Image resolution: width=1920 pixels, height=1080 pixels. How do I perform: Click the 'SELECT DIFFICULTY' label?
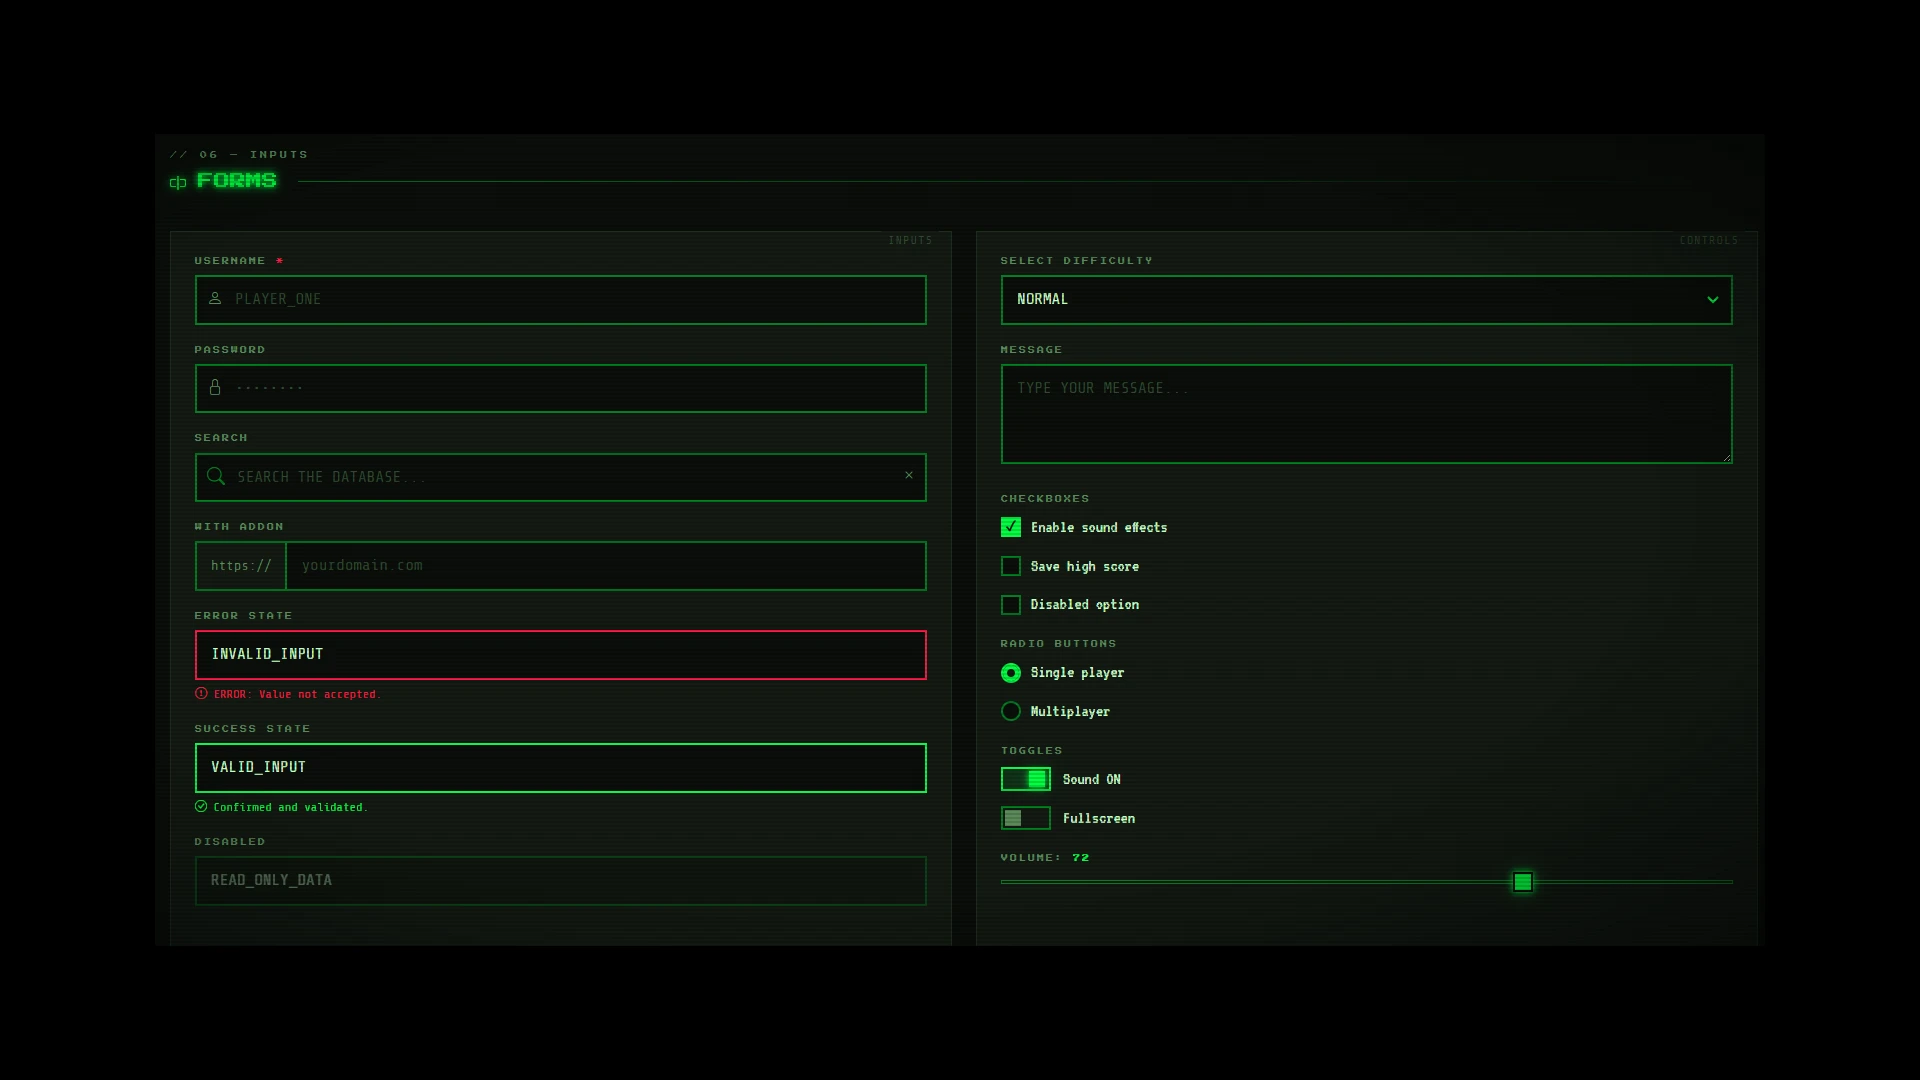(x=1077, y=260)
